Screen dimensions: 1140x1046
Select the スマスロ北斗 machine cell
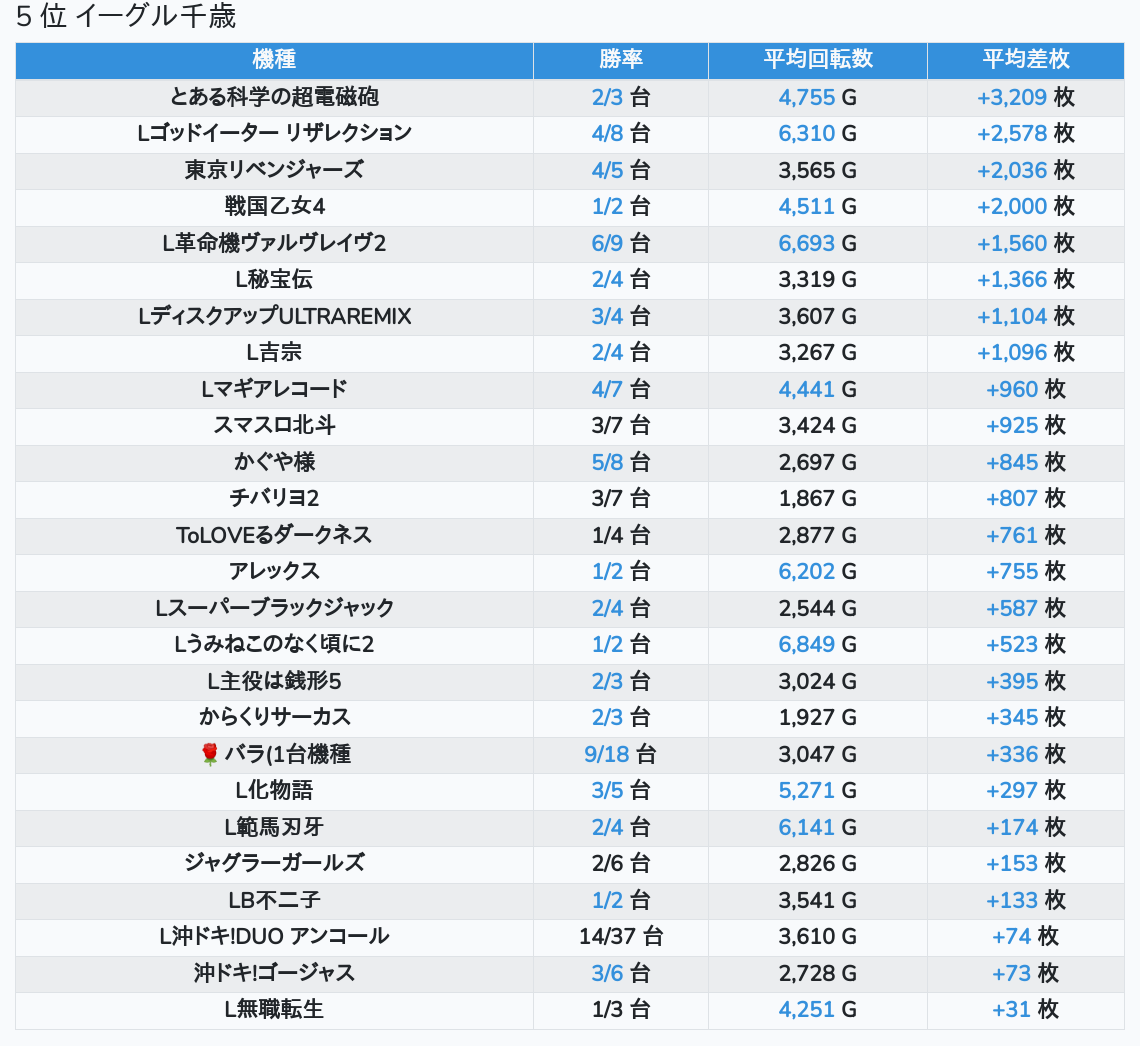[x=274, y=425]
